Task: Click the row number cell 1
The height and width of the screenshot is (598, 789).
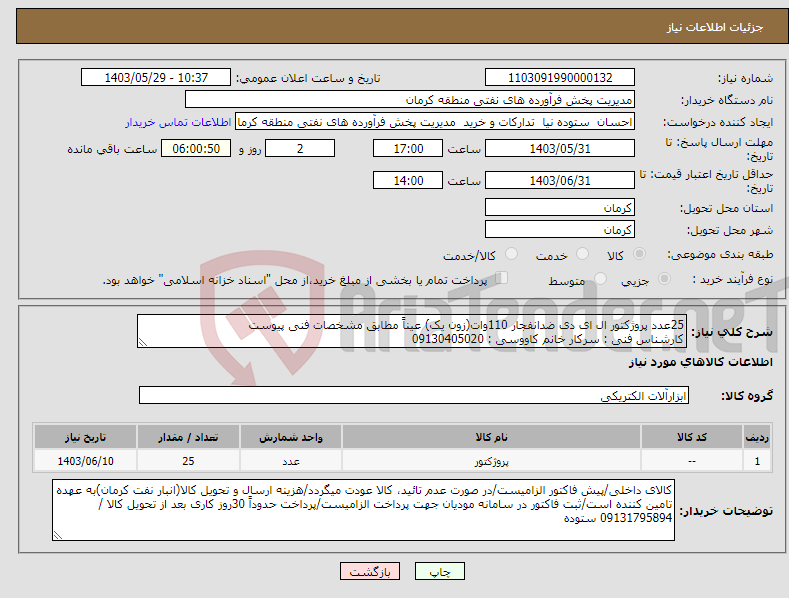Action: (x=757, y=461)
